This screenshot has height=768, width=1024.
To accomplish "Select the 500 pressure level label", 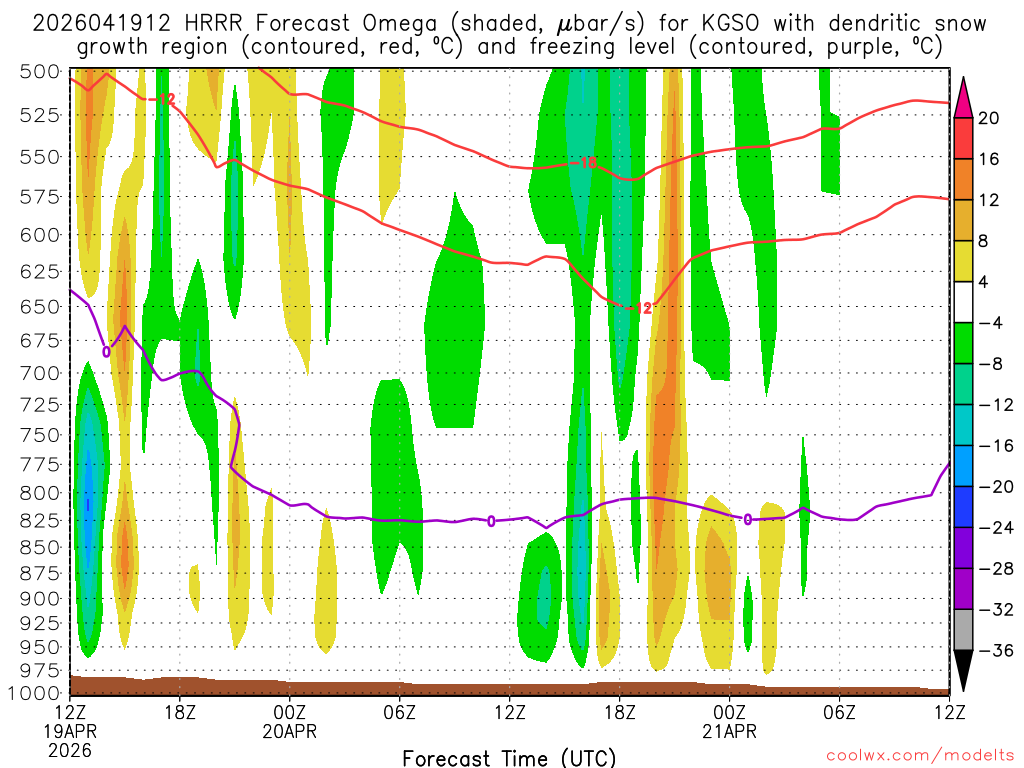I will [x=40, y=71].
